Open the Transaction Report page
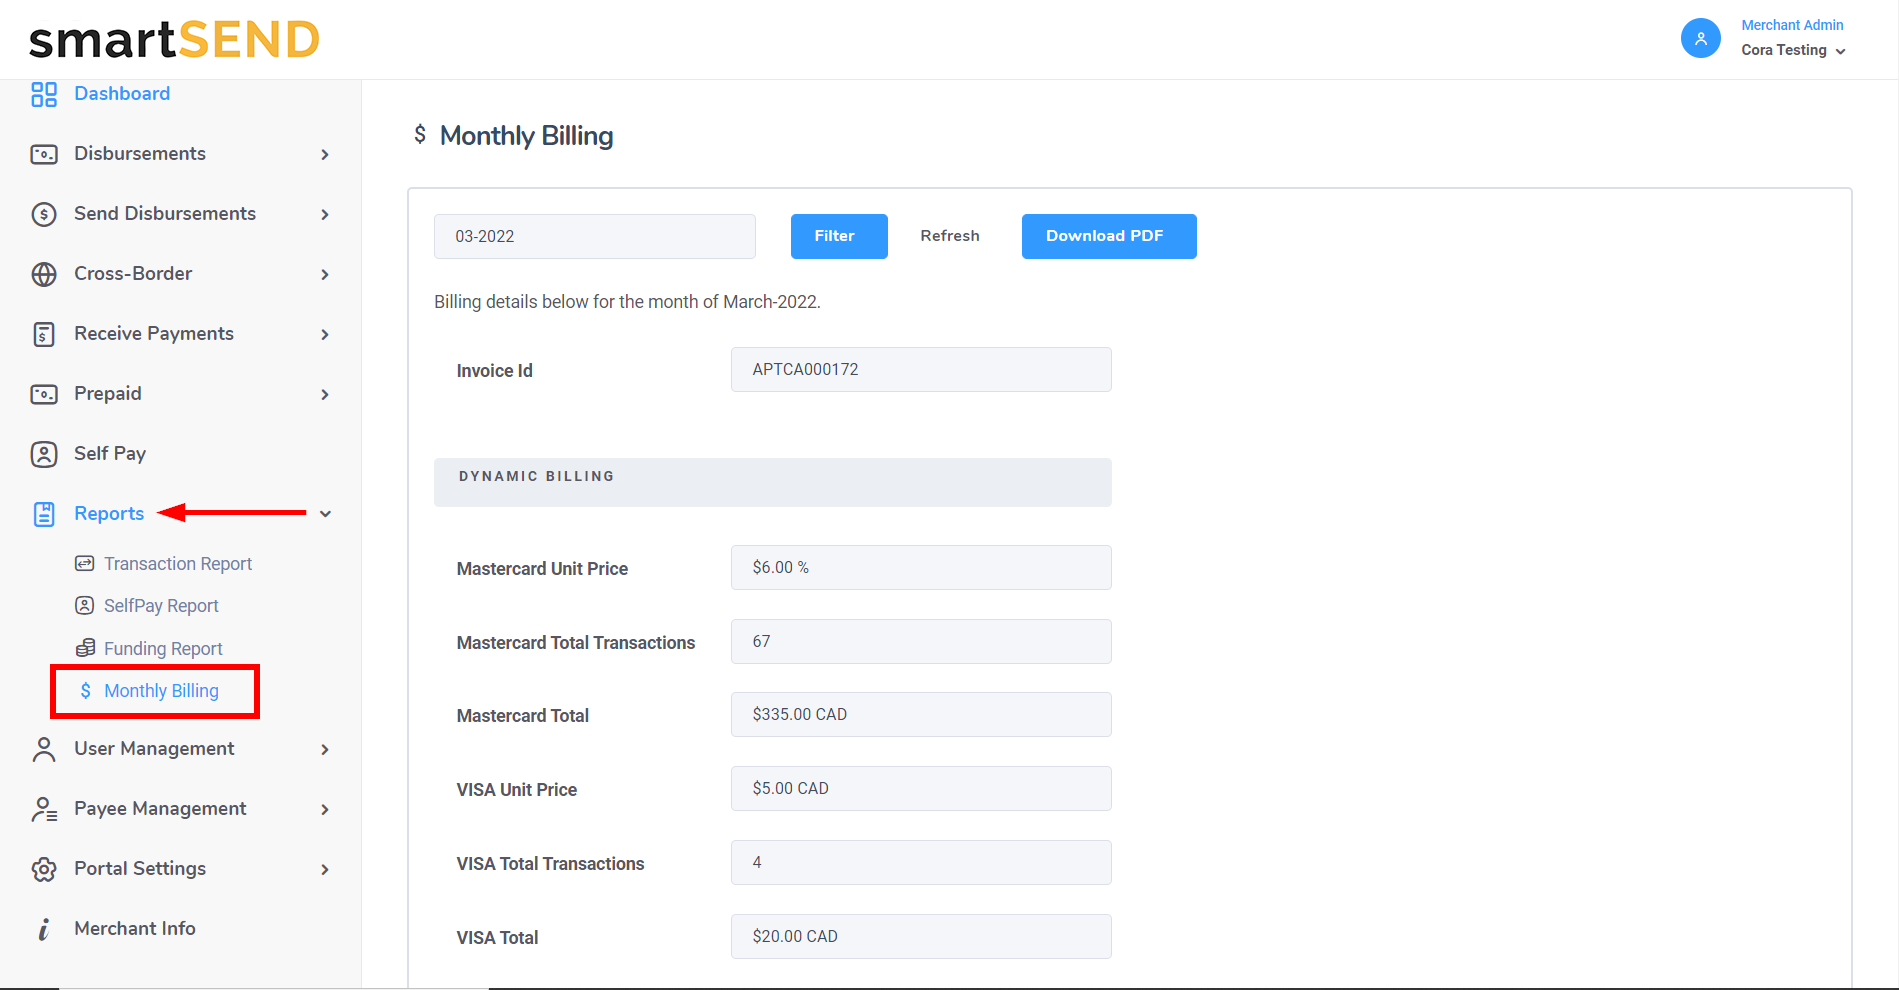This screenshot has height=990, width=1899. coord(177,564)
